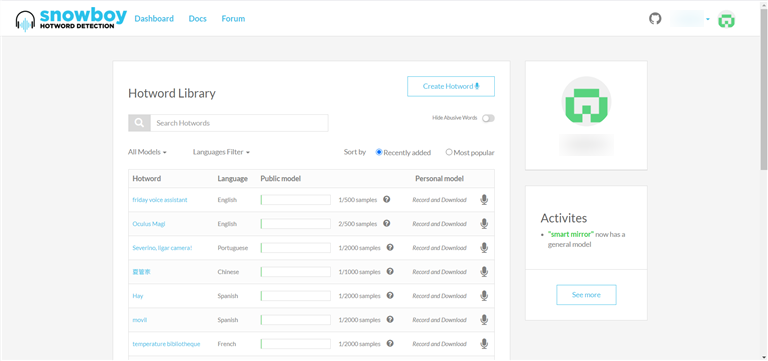The image size is (768, 361).
Task: Record microphone for Hay hotword
Action: tap(484, 296)
